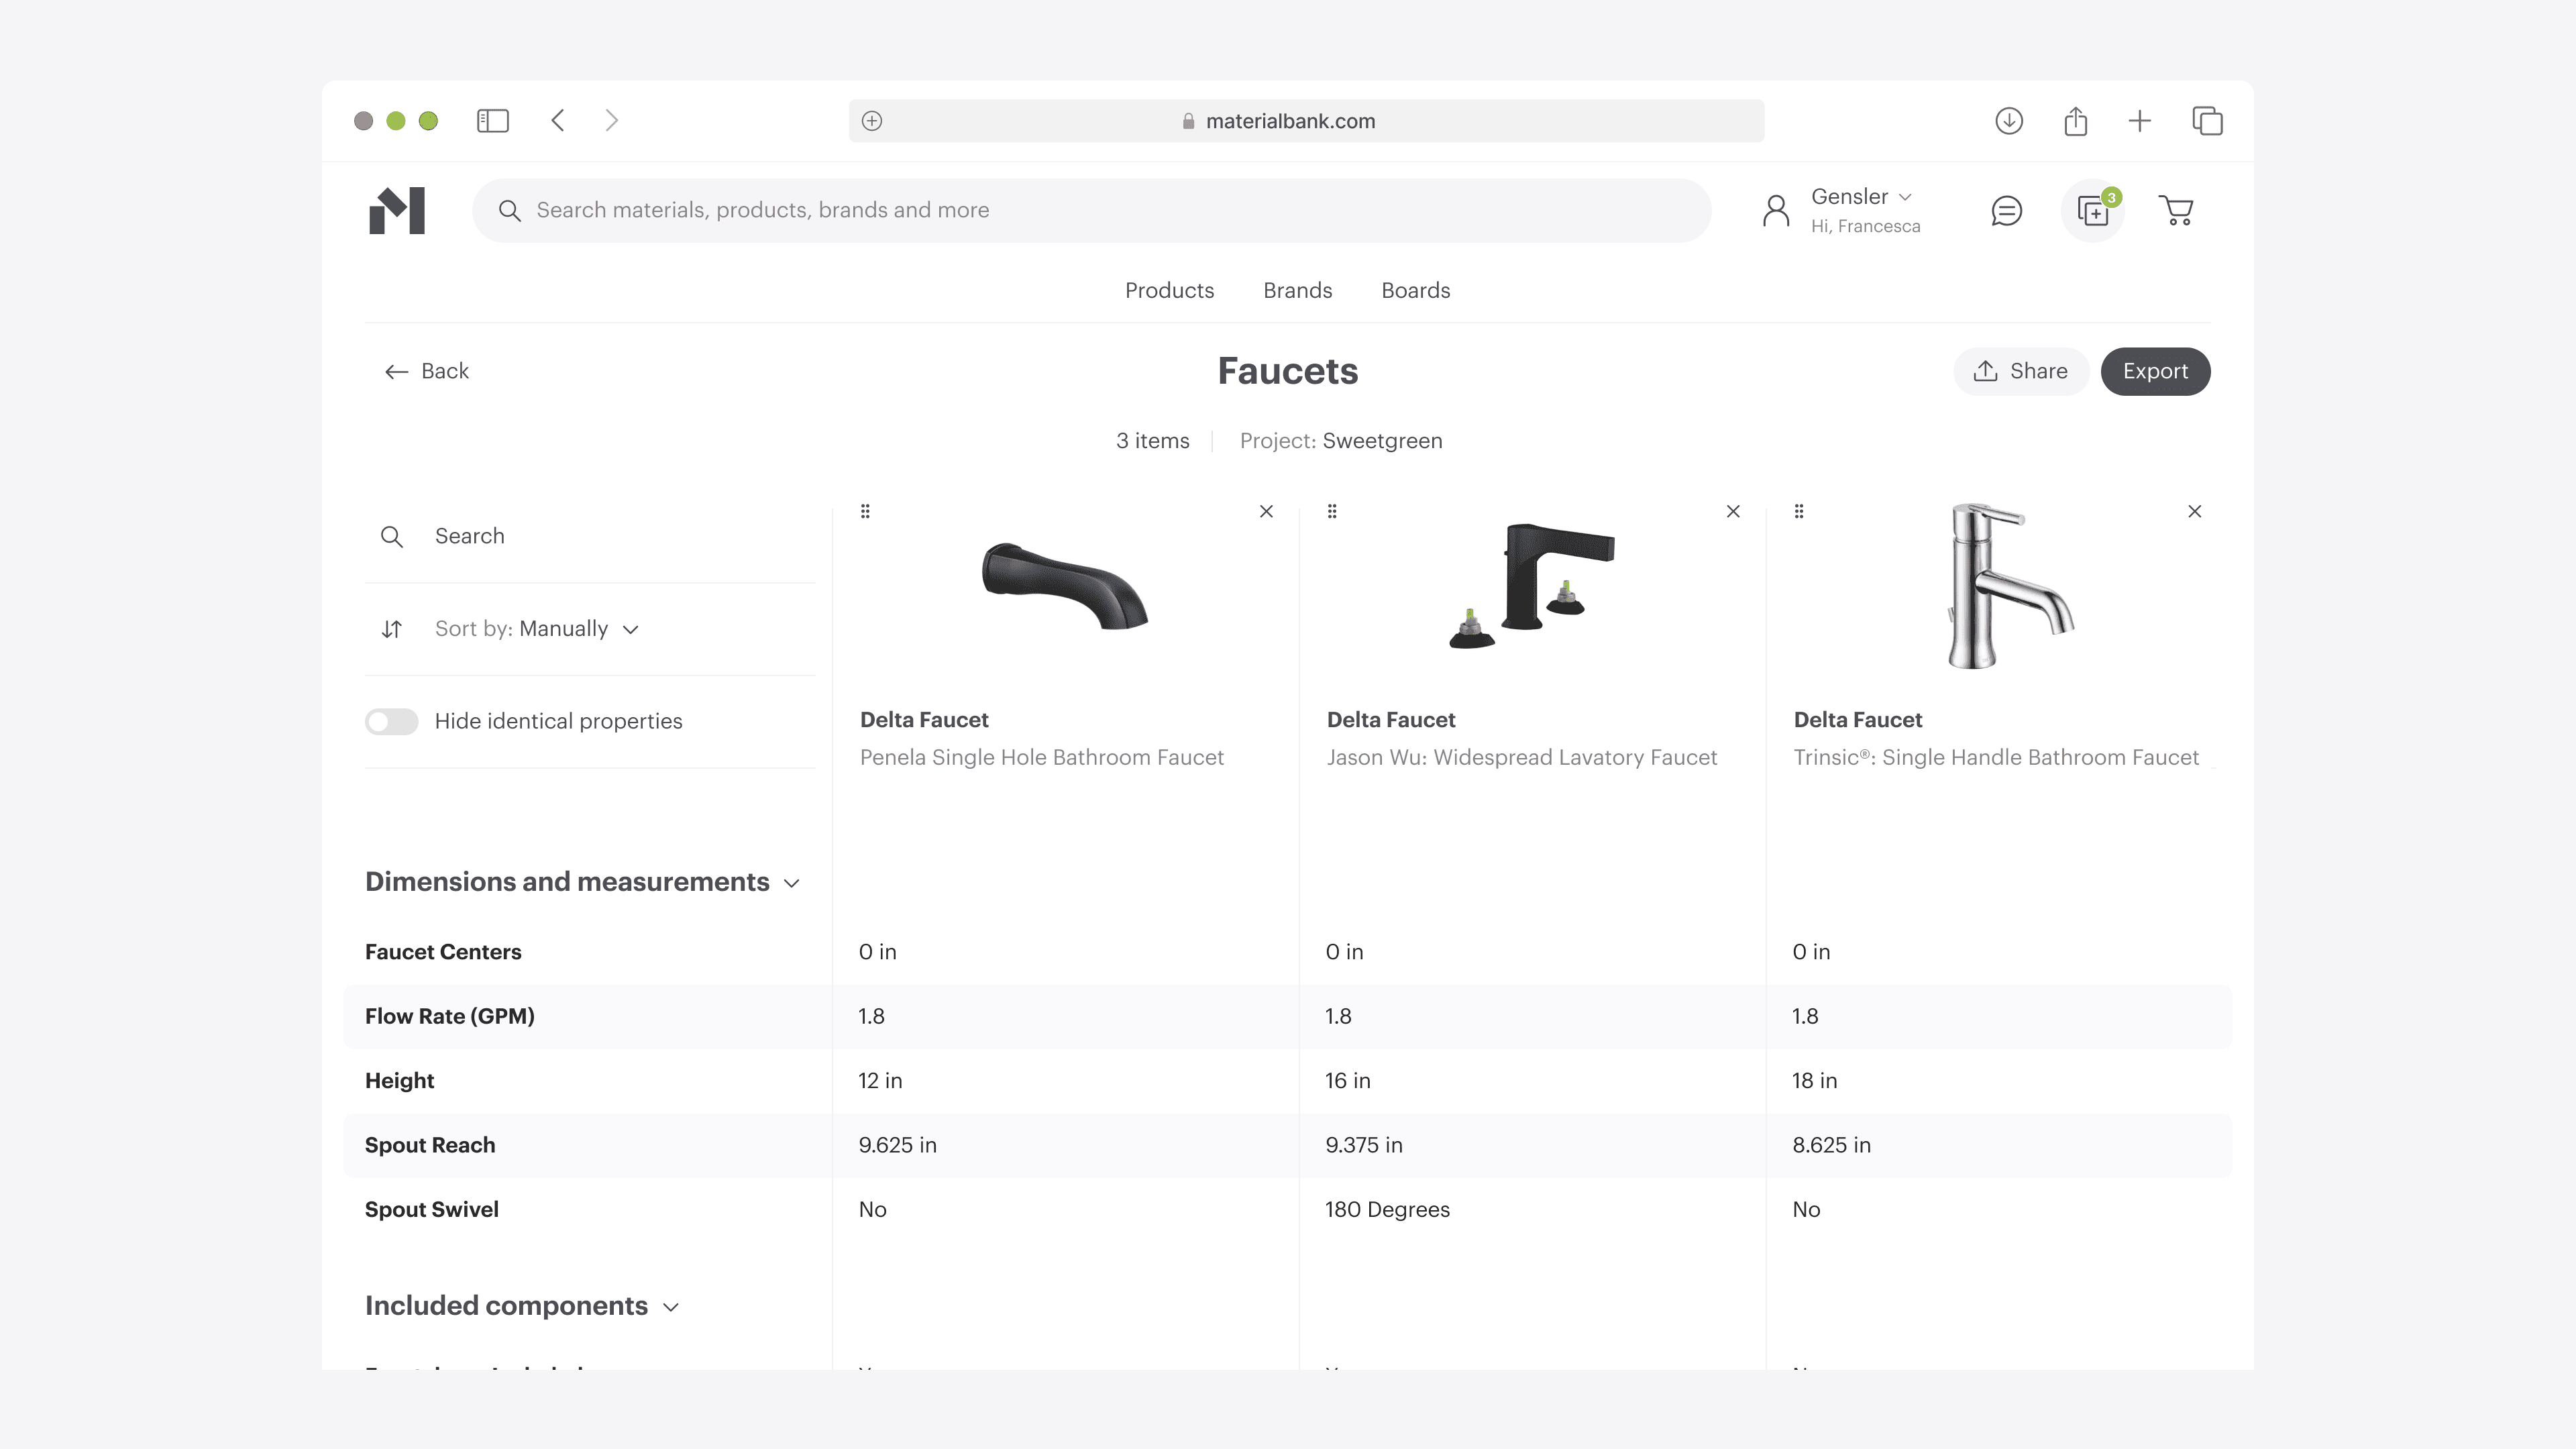Open the shopping cart
This screenshot has width=2576, height=1449.
pos(2177,210)
